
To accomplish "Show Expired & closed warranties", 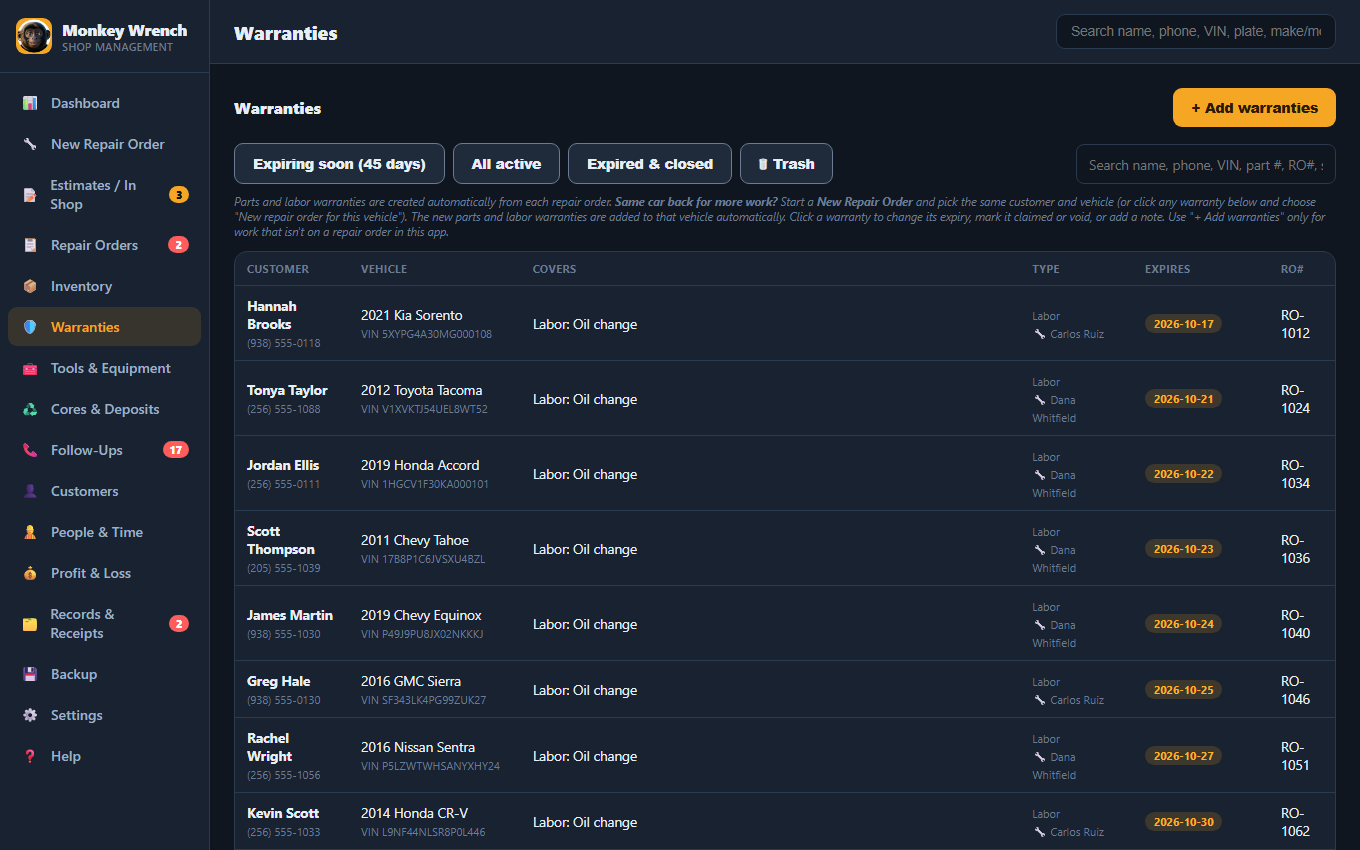I will coord(650,164).
